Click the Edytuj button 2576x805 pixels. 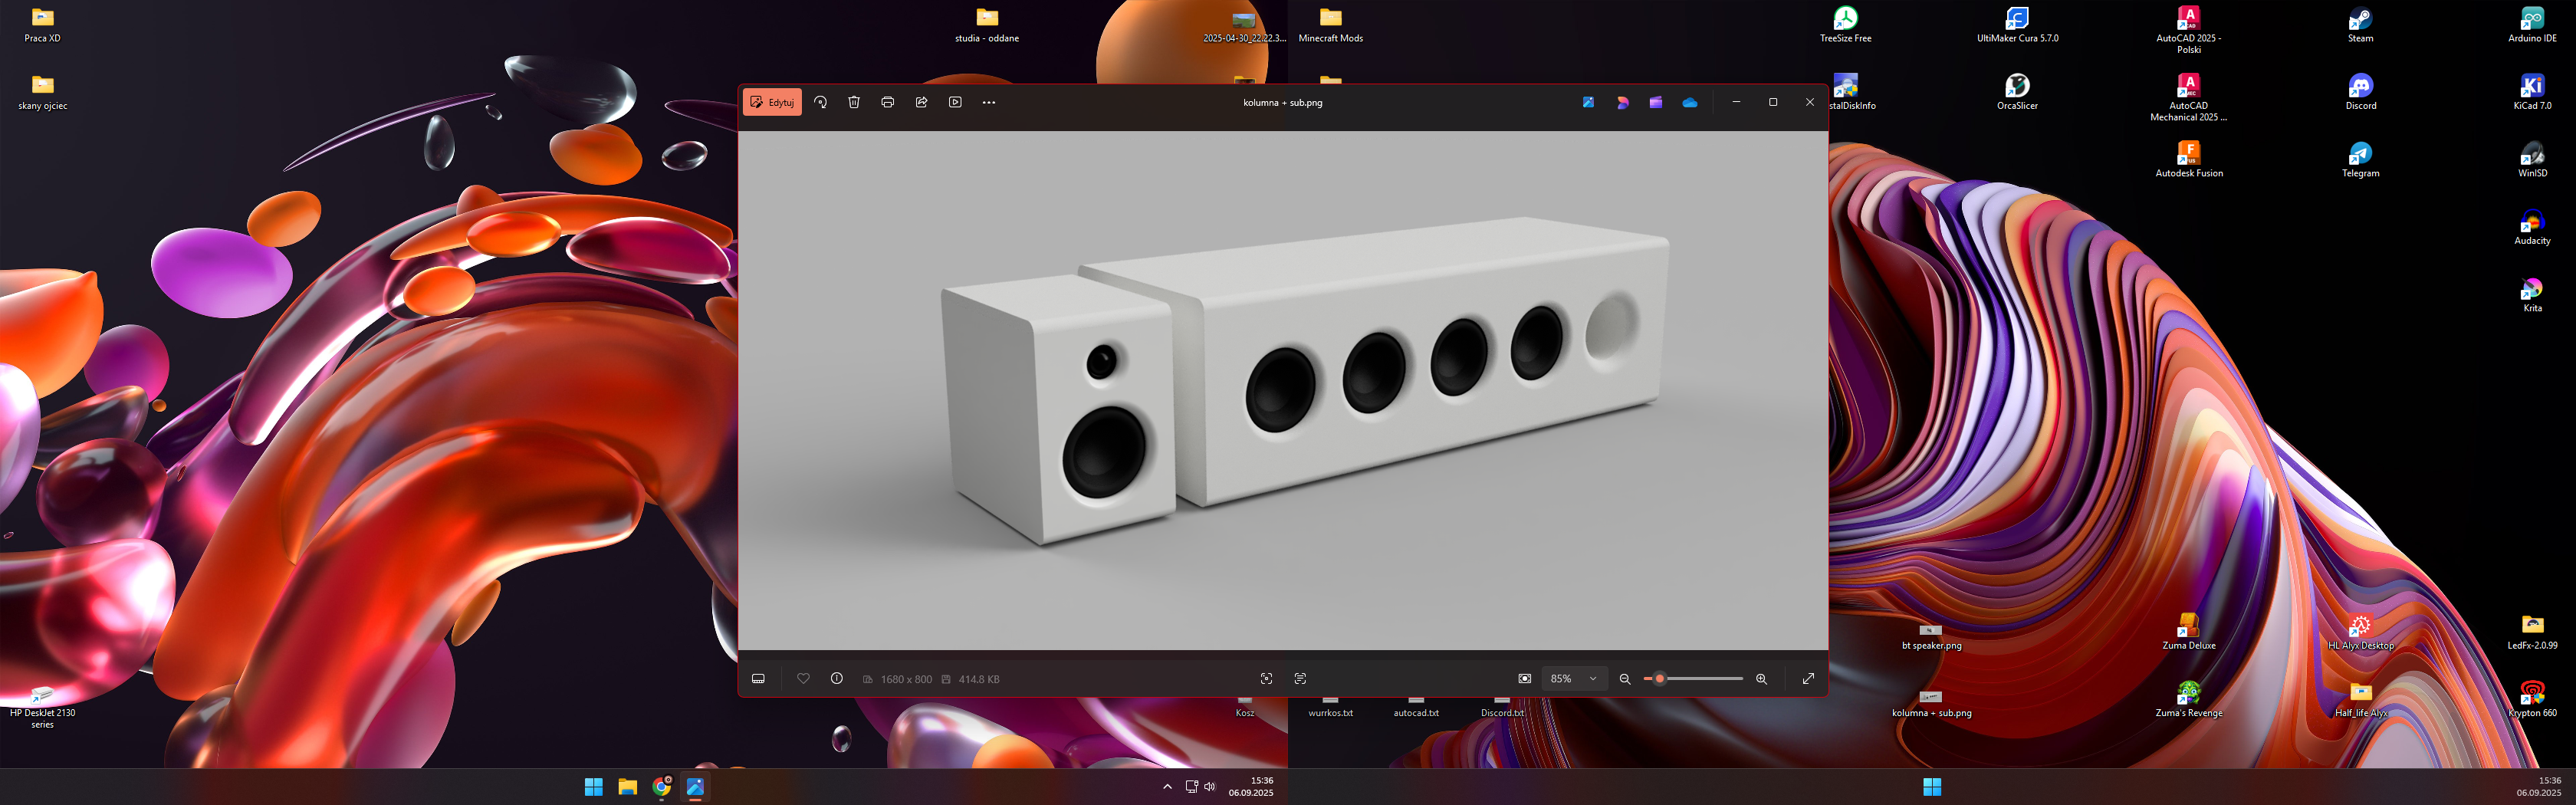click(773, 102)
